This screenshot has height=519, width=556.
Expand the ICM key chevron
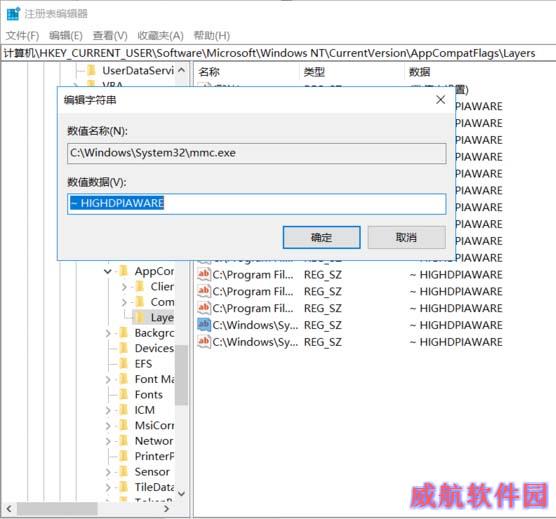point(108,410)
